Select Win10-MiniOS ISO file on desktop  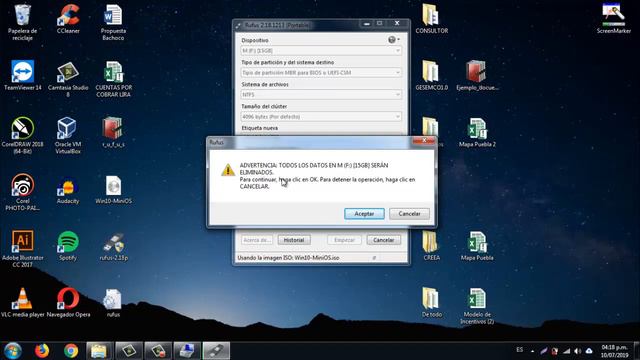pyautogui.click(x=113, y=189)
